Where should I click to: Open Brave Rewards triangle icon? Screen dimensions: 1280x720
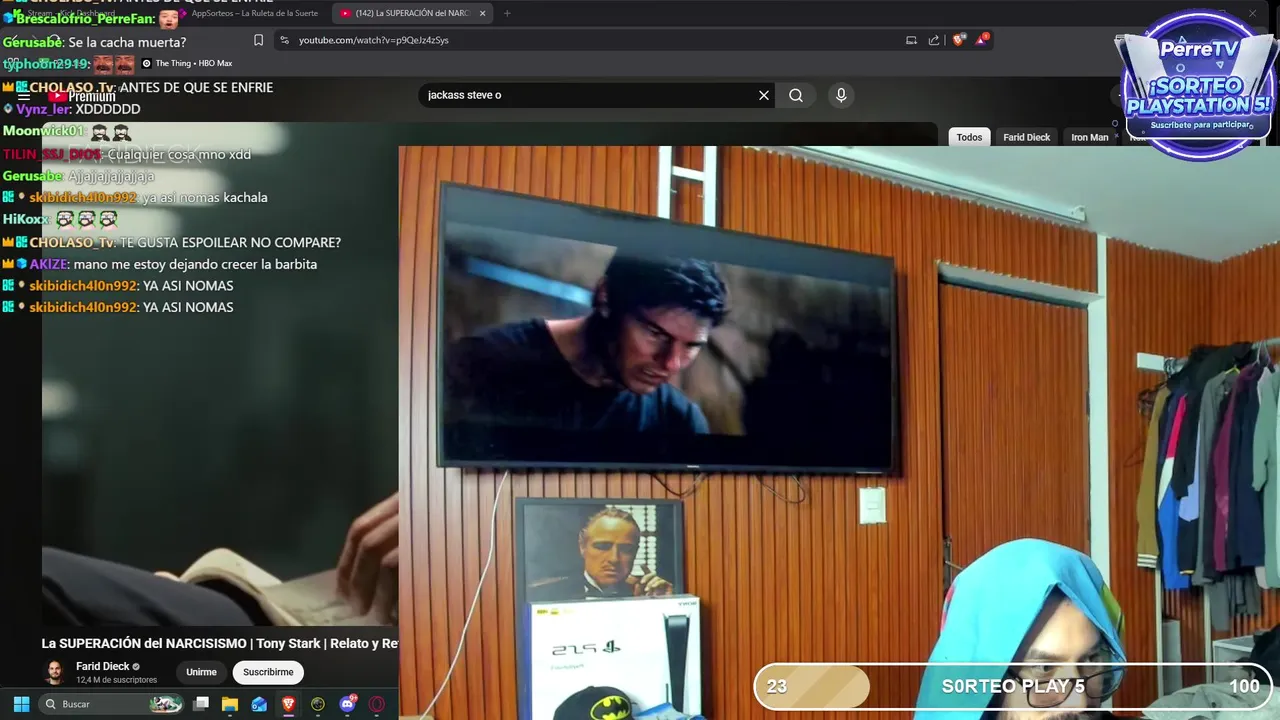tap(982, 40)
